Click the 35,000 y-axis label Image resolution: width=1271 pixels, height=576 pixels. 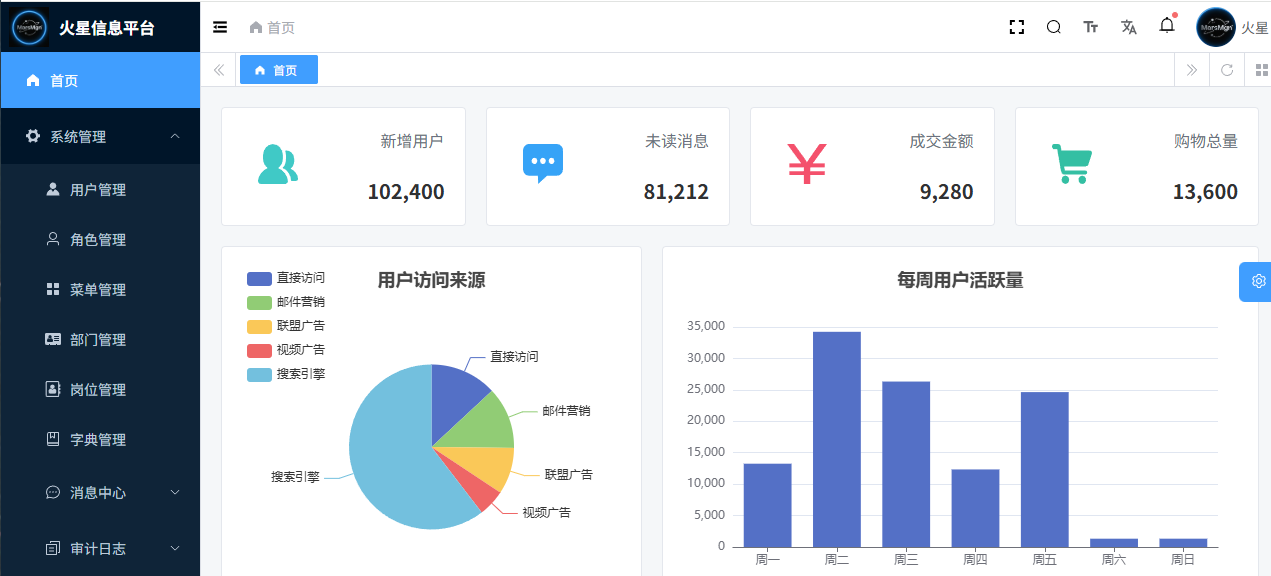point(706,326)
